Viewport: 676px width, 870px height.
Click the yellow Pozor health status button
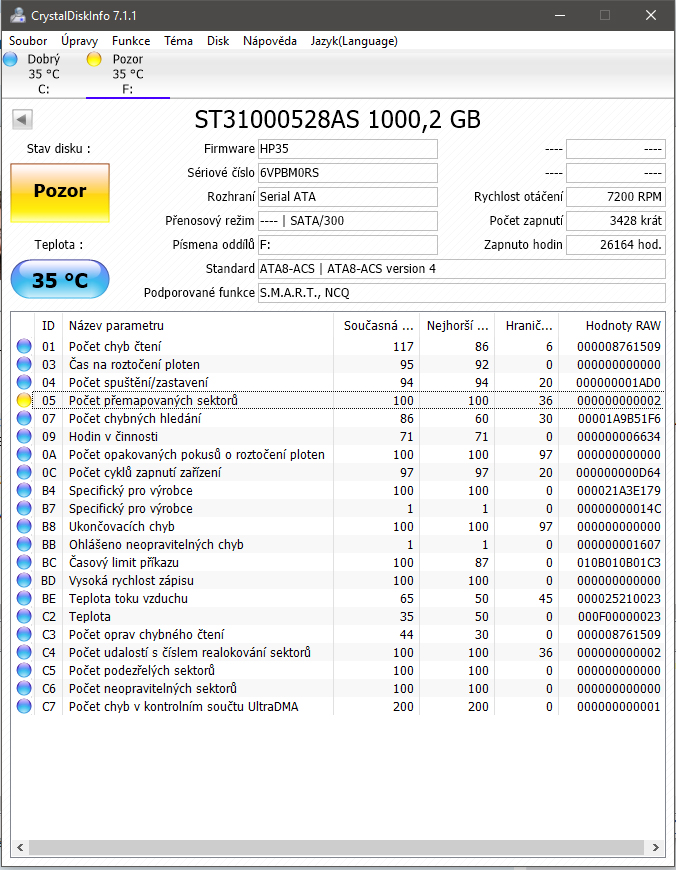(x=60, y=191)
